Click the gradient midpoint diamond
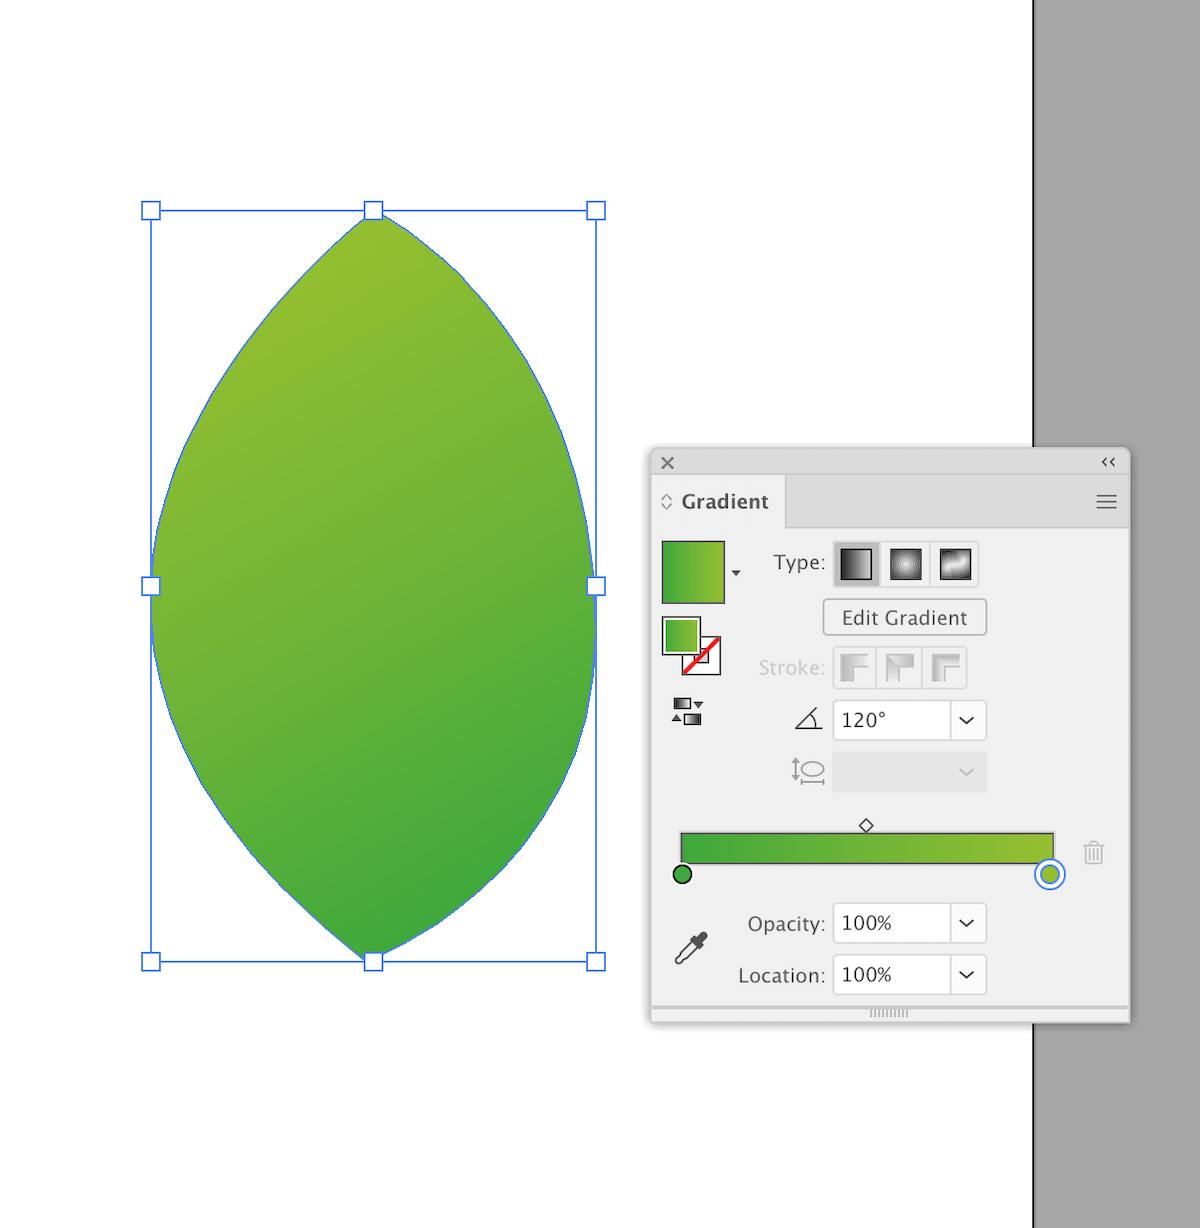The width and height of the screenshot is (1200, 1228). [866, 825]
